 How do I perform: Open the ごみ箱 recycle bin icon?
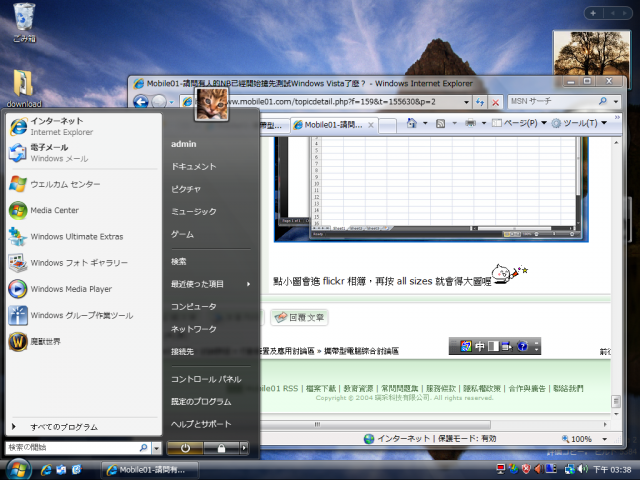pos(24,22)
